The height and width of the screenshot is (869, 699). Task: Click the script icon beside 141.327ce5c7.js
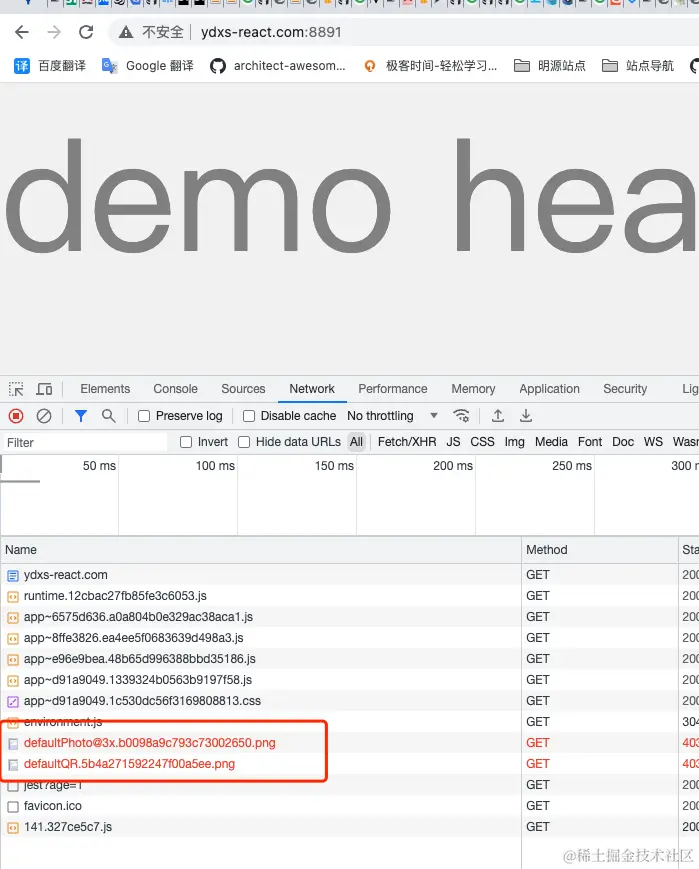[x=13, y=827]
